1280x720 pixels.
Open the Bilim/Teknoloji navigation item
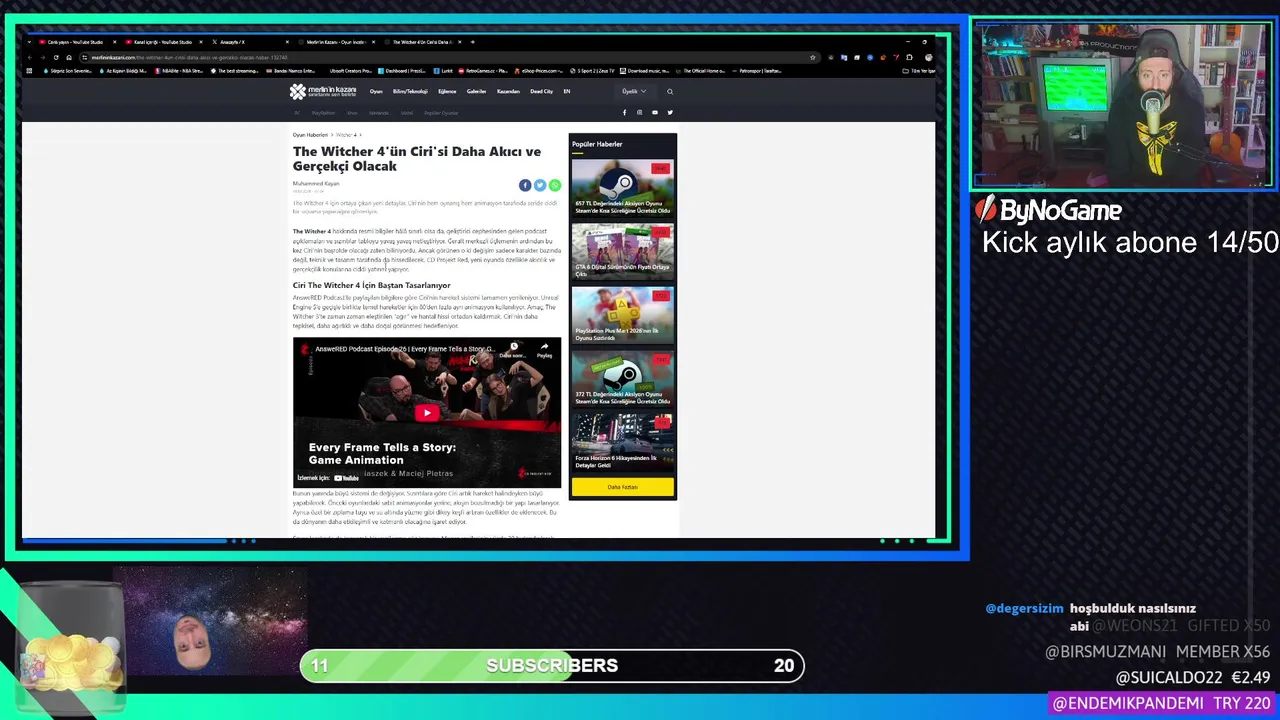point(410,92)
